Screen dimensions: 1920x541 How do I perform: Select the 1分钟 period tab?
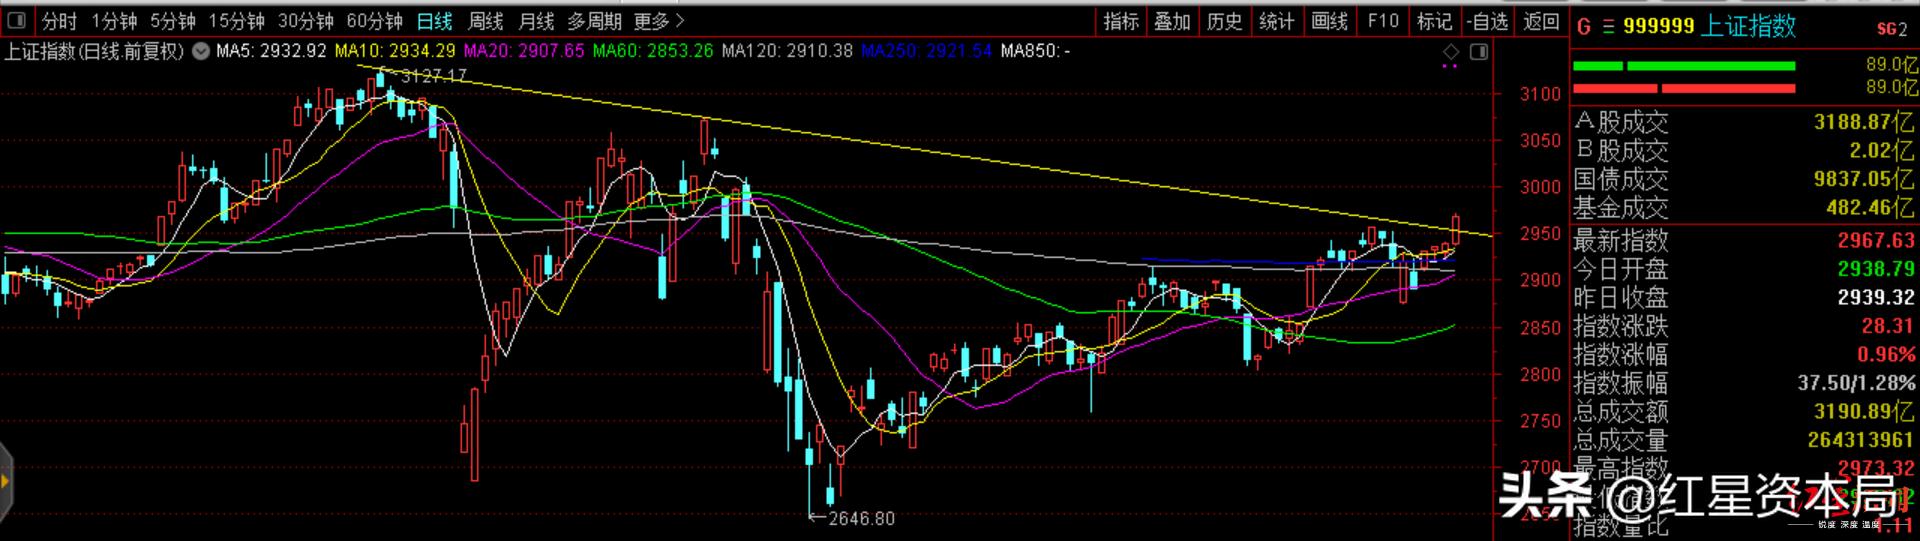(114, 21)
